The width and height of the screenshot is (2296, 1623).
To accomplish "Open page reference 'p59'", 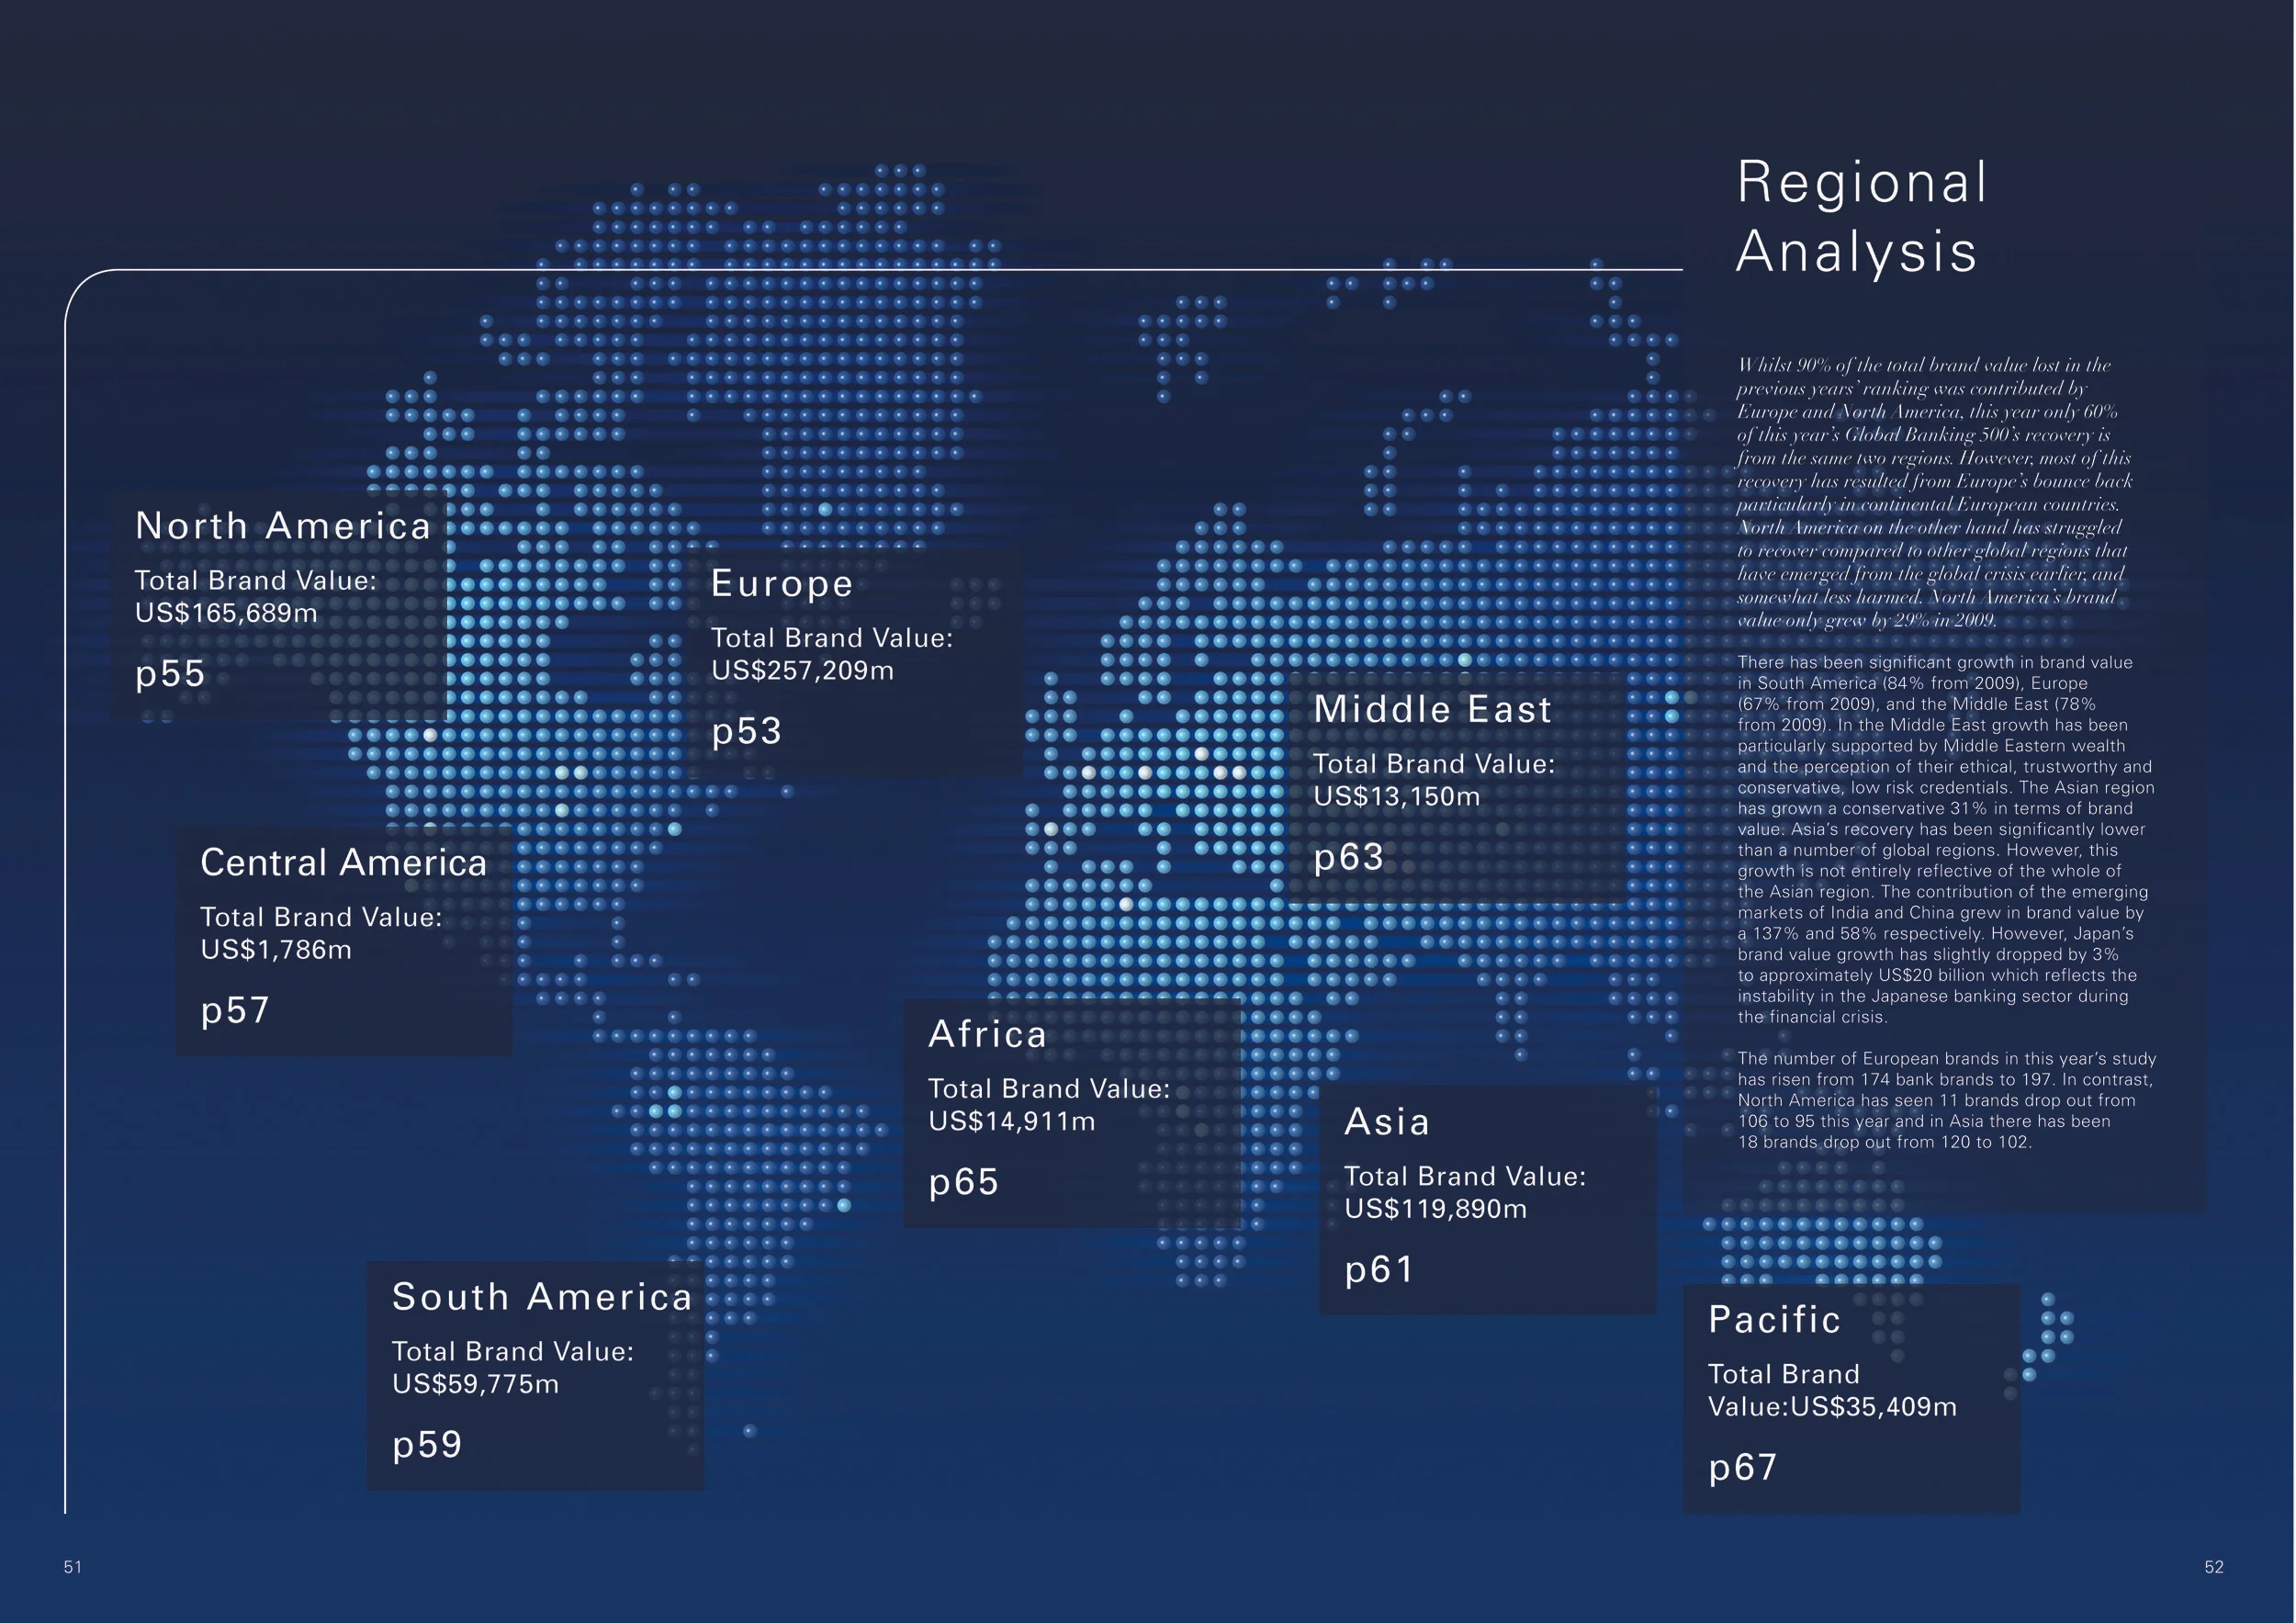I will 427,1446.
